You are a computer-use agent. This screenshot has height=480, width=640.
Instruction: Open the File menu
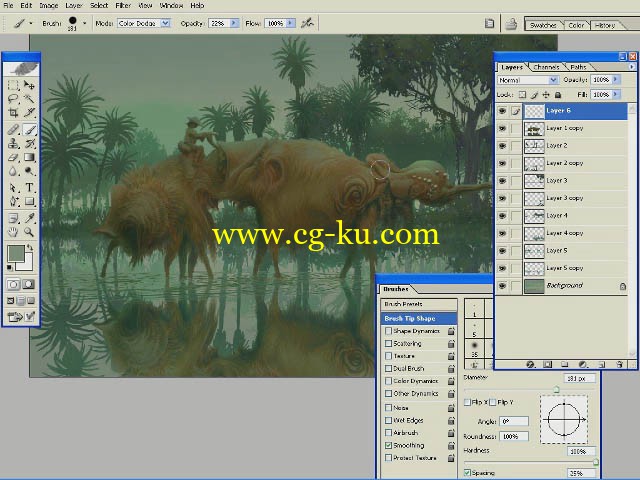click(8, 5)
